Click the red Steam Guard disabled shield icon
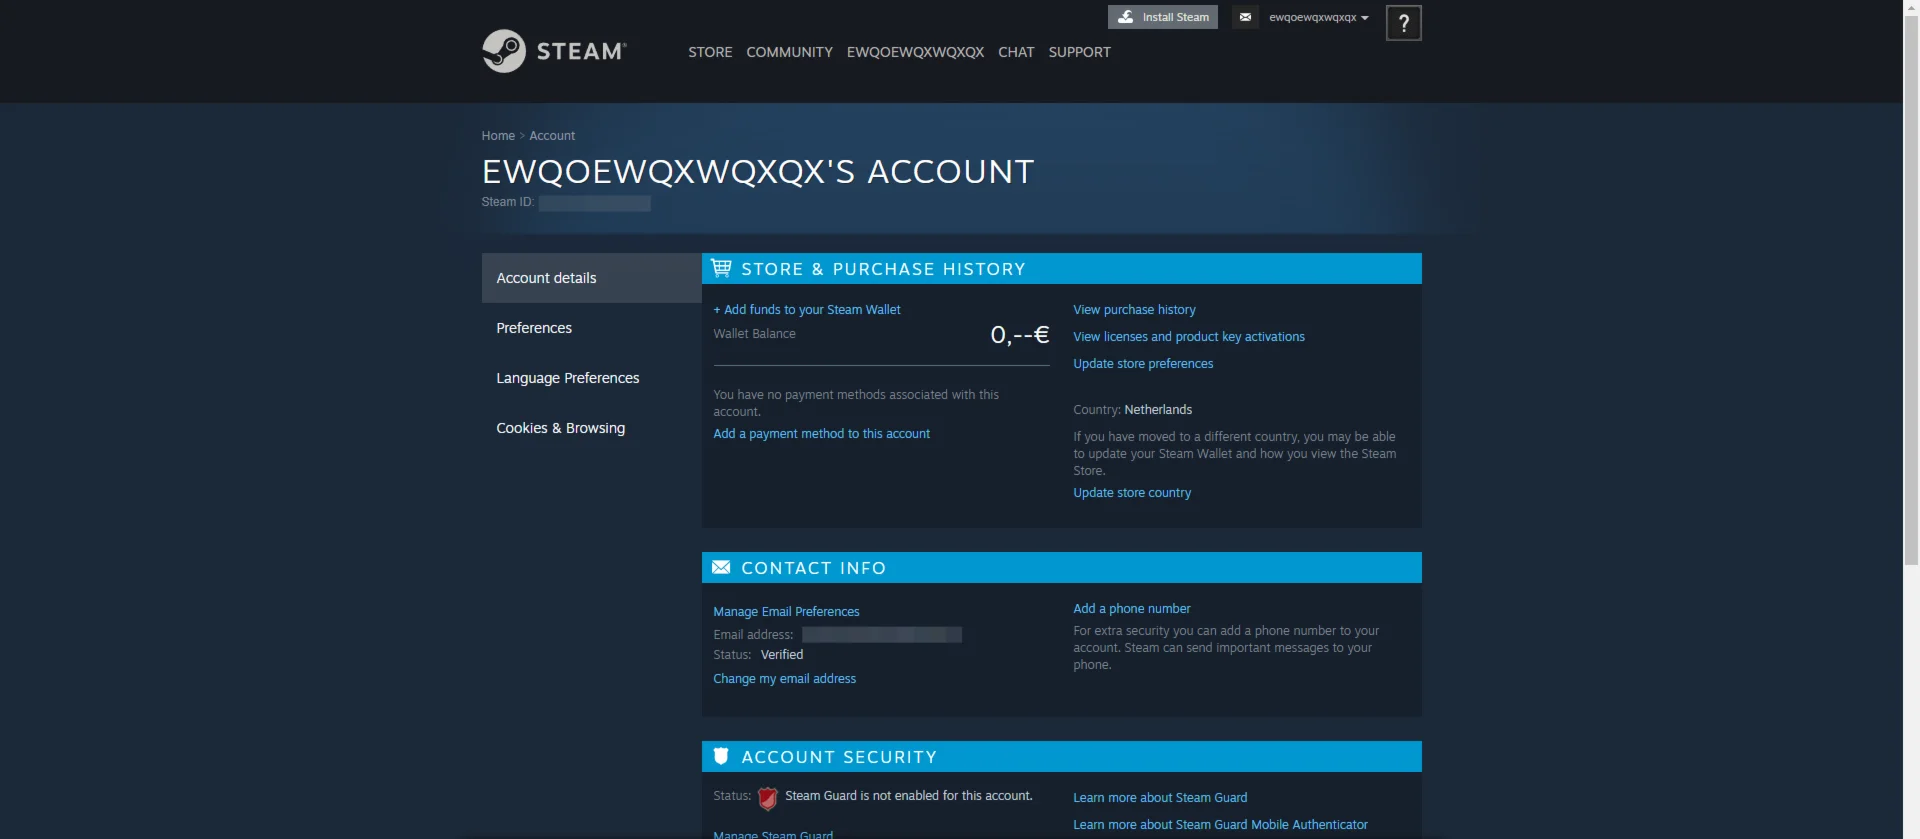Image resolution: width=1920 pixels, height=839 pixels. [x=768, y=798]
